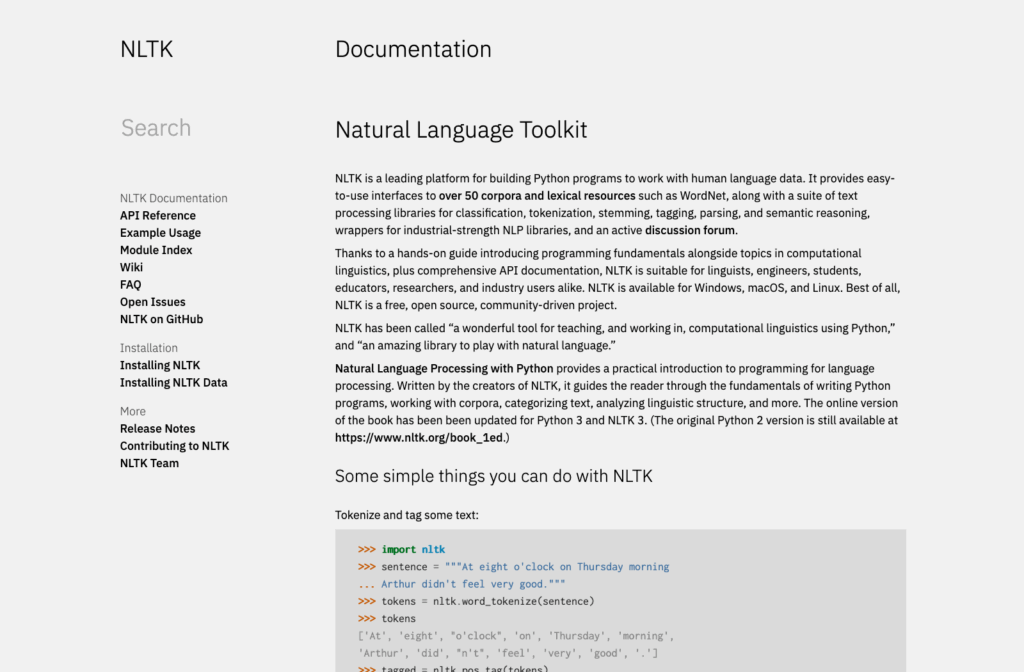The width and height of the screenshot is (1024, 672).
Task: Visit the NLTK Wiki
Action: point(131,267)
